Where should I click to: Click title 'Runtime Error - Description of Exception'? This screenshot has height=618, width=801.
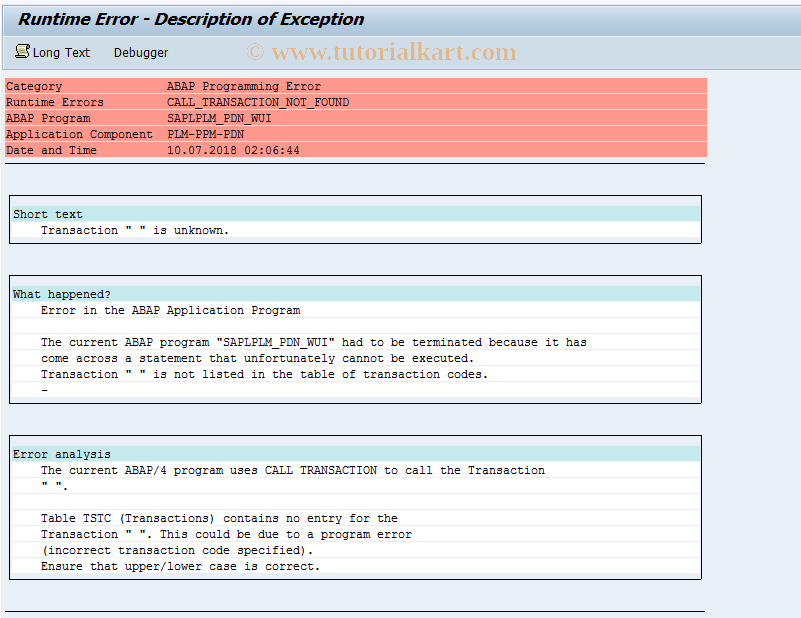[191, 19]
